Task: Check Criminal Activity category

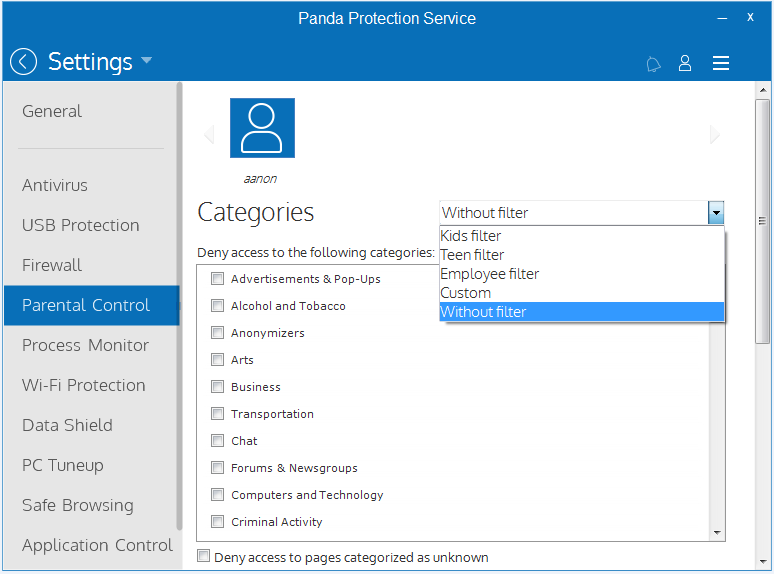Action: pos(217,522)
